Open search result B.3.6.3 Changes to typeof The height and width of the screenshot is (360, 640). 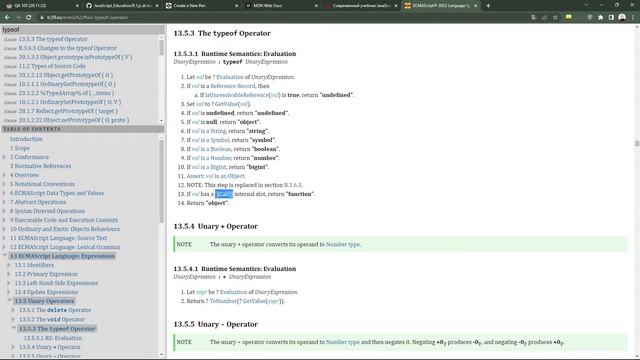[67, 48]
